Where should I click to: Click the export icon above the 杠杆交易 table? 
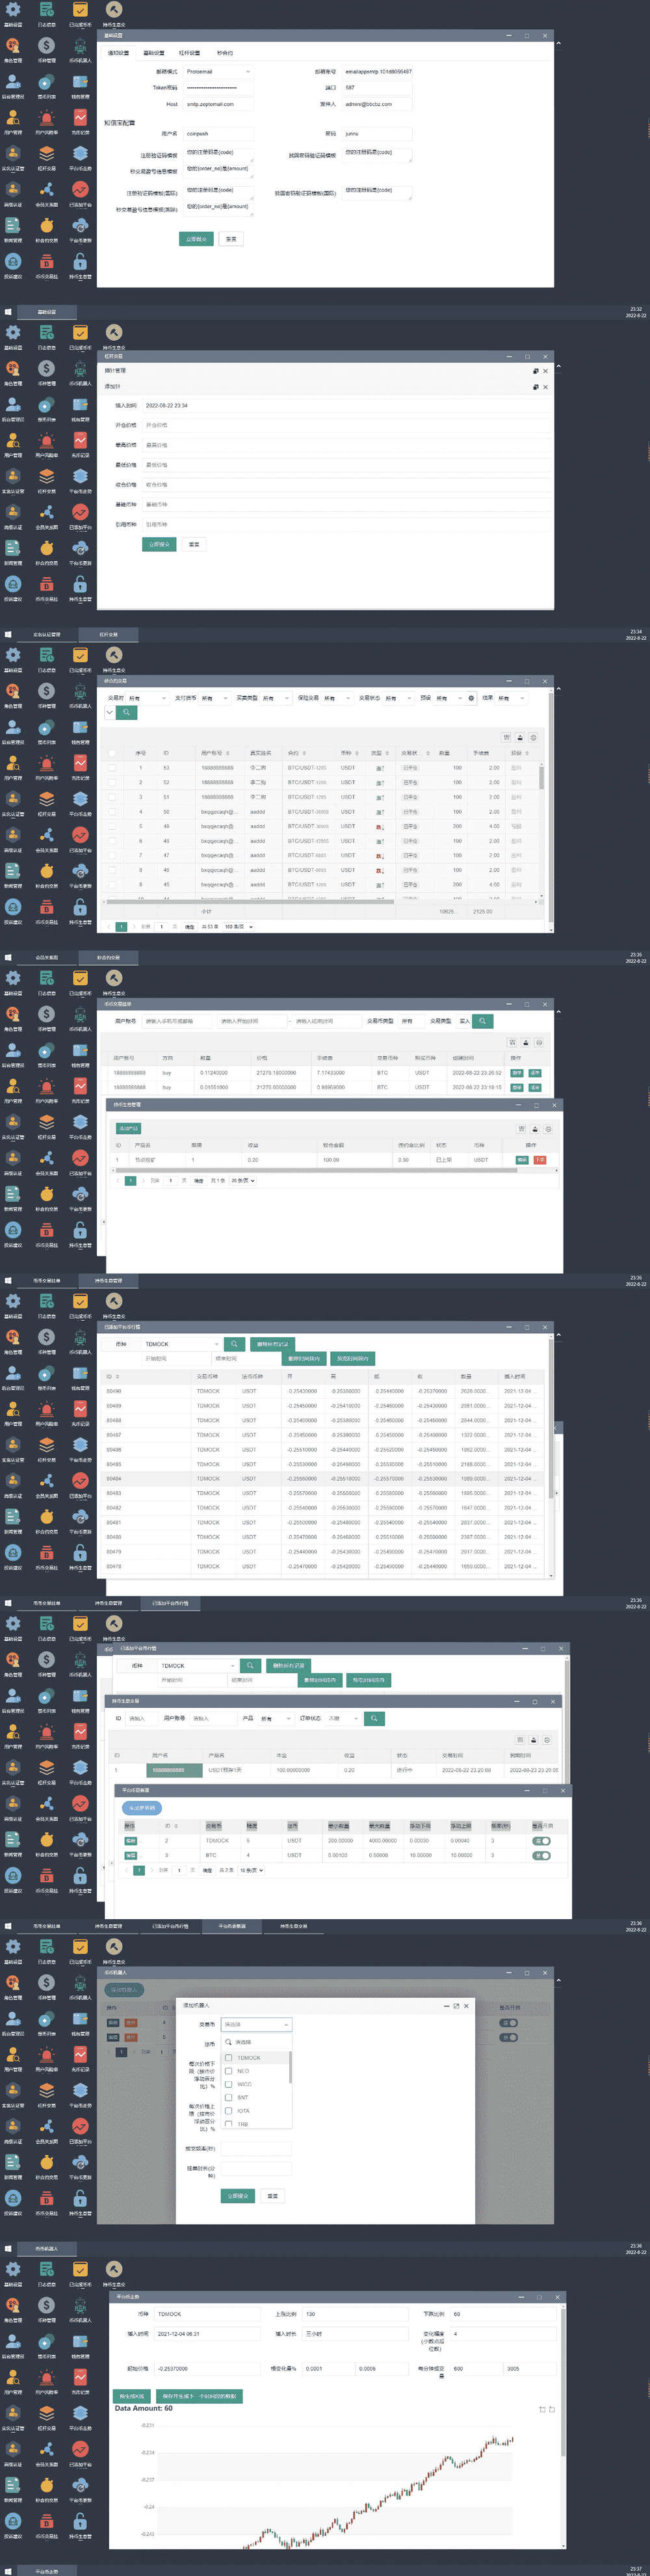(x=520, y=737)
